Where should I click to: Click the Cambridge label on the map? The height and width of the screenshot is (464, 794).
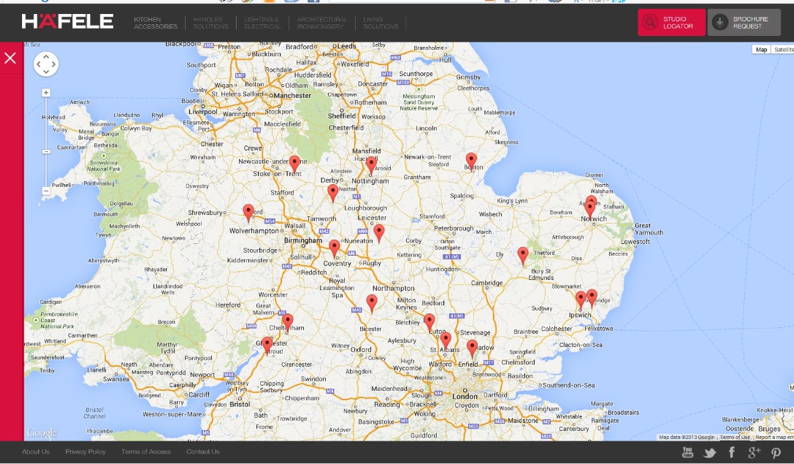487,283
